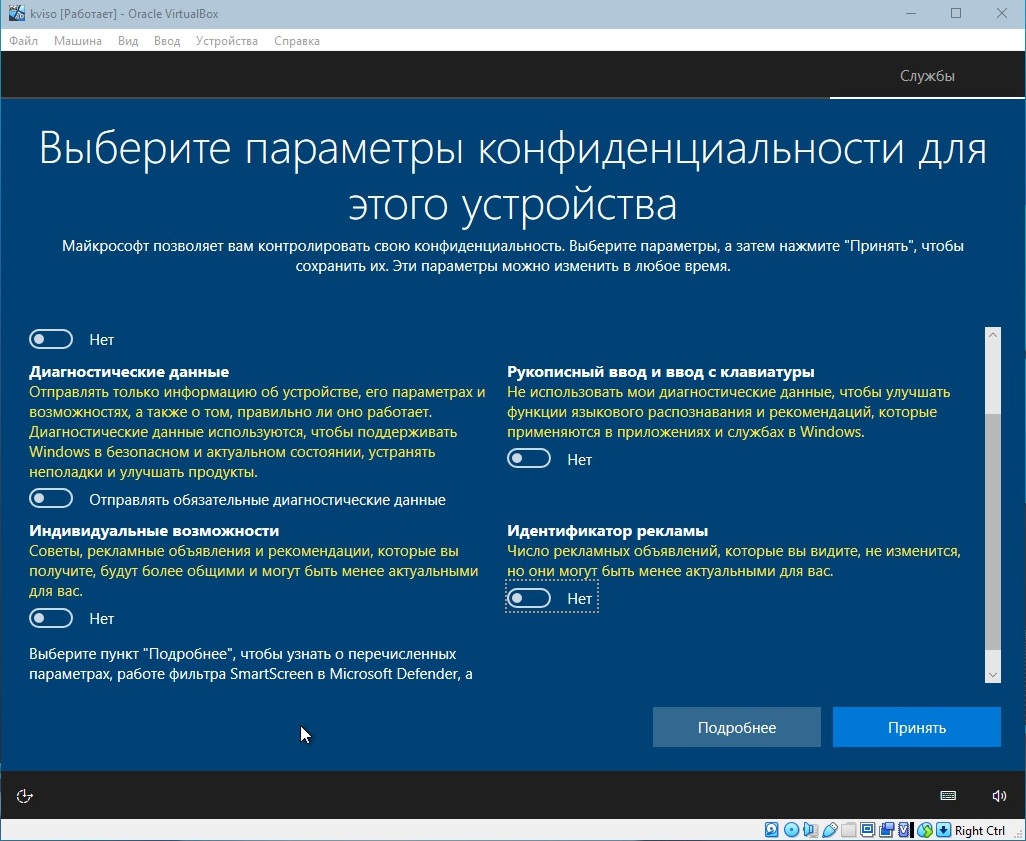Viewport: 1026px width, 841px height.
Task: Click the scrollbar down arrow
Action: point(992,675)
